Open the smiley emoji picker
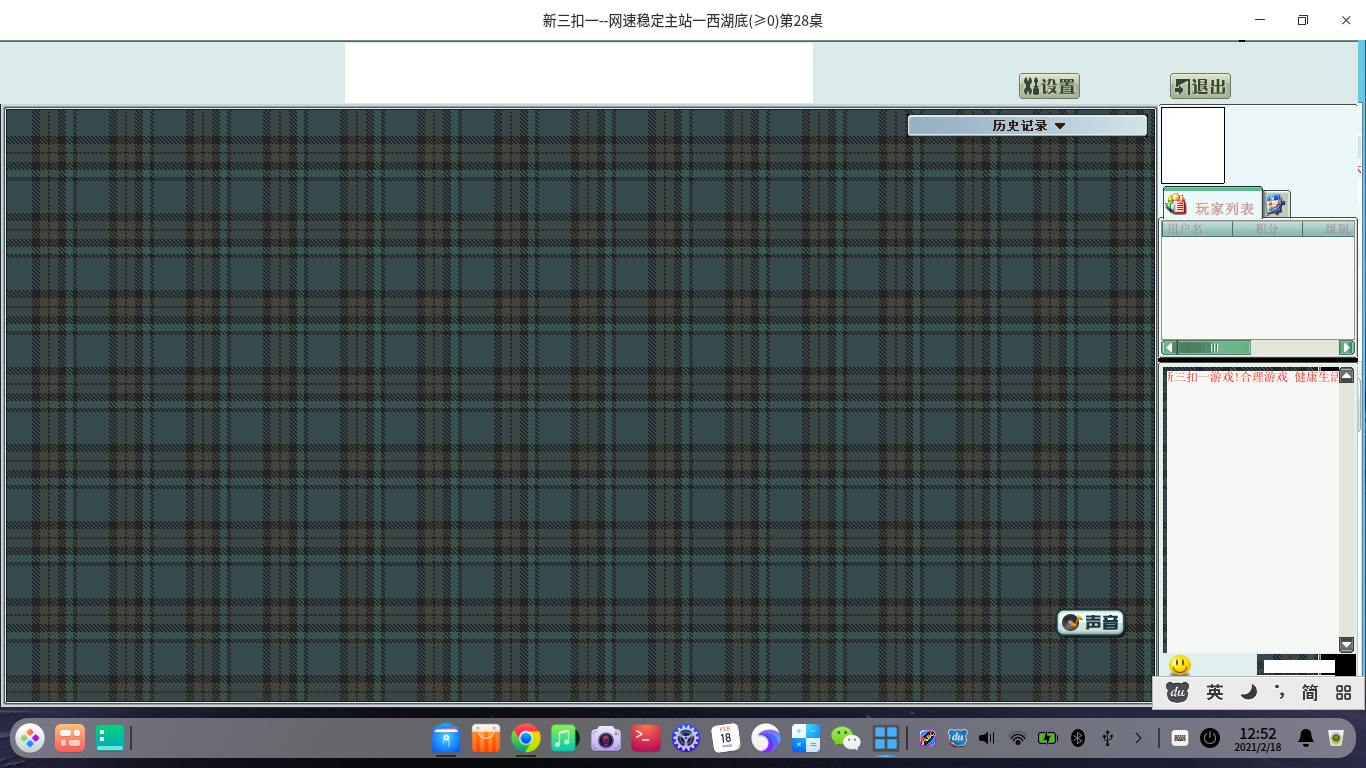This screenshot has height=768, width=1366. coord(1180,665)
